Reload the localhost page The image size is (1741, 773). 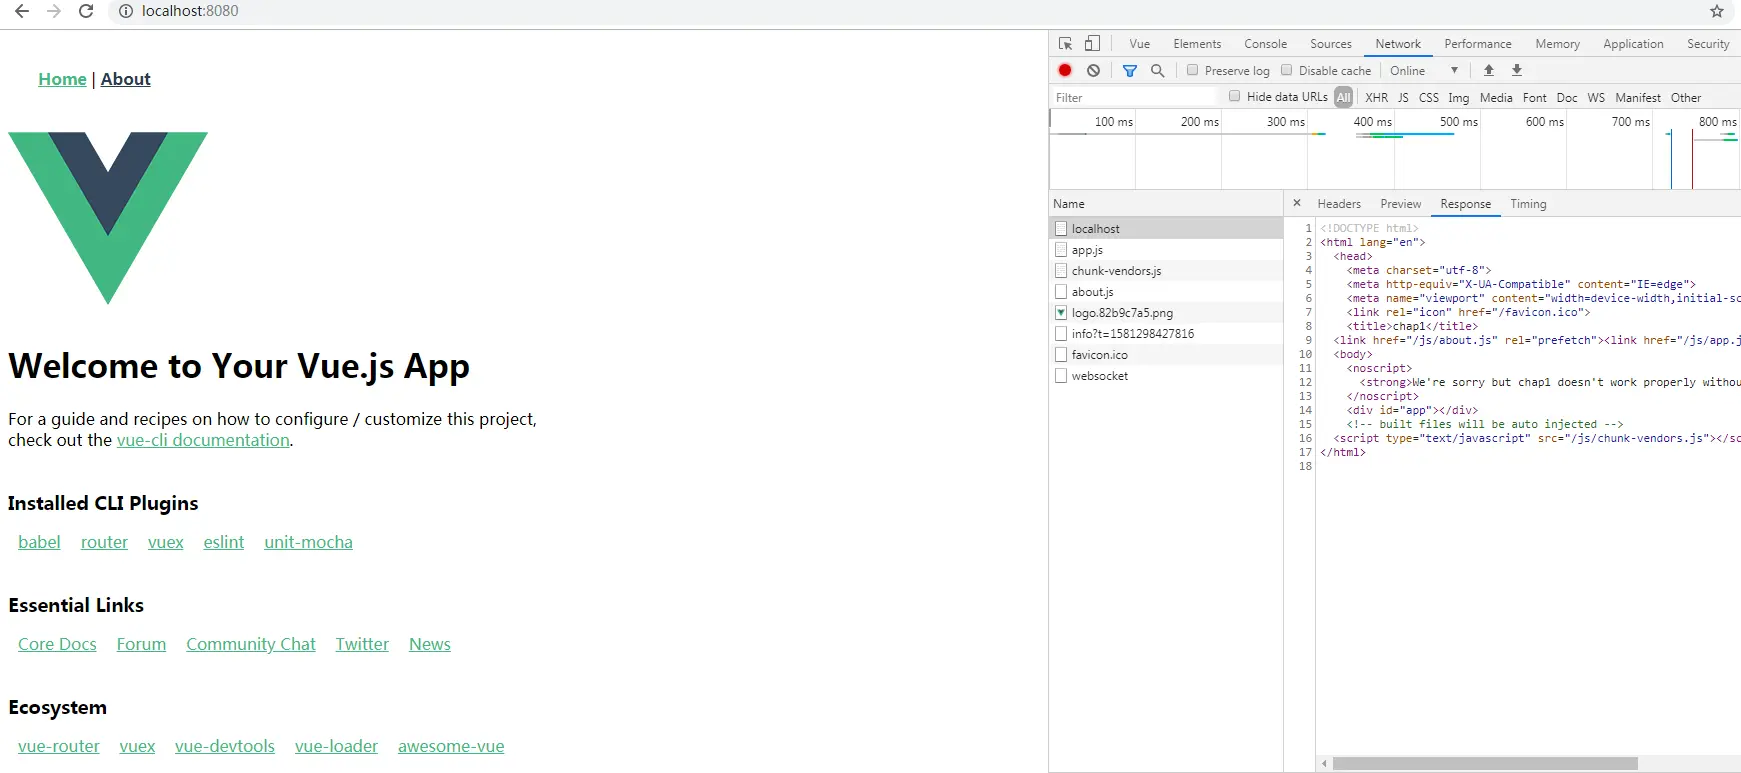click(86, 11)
